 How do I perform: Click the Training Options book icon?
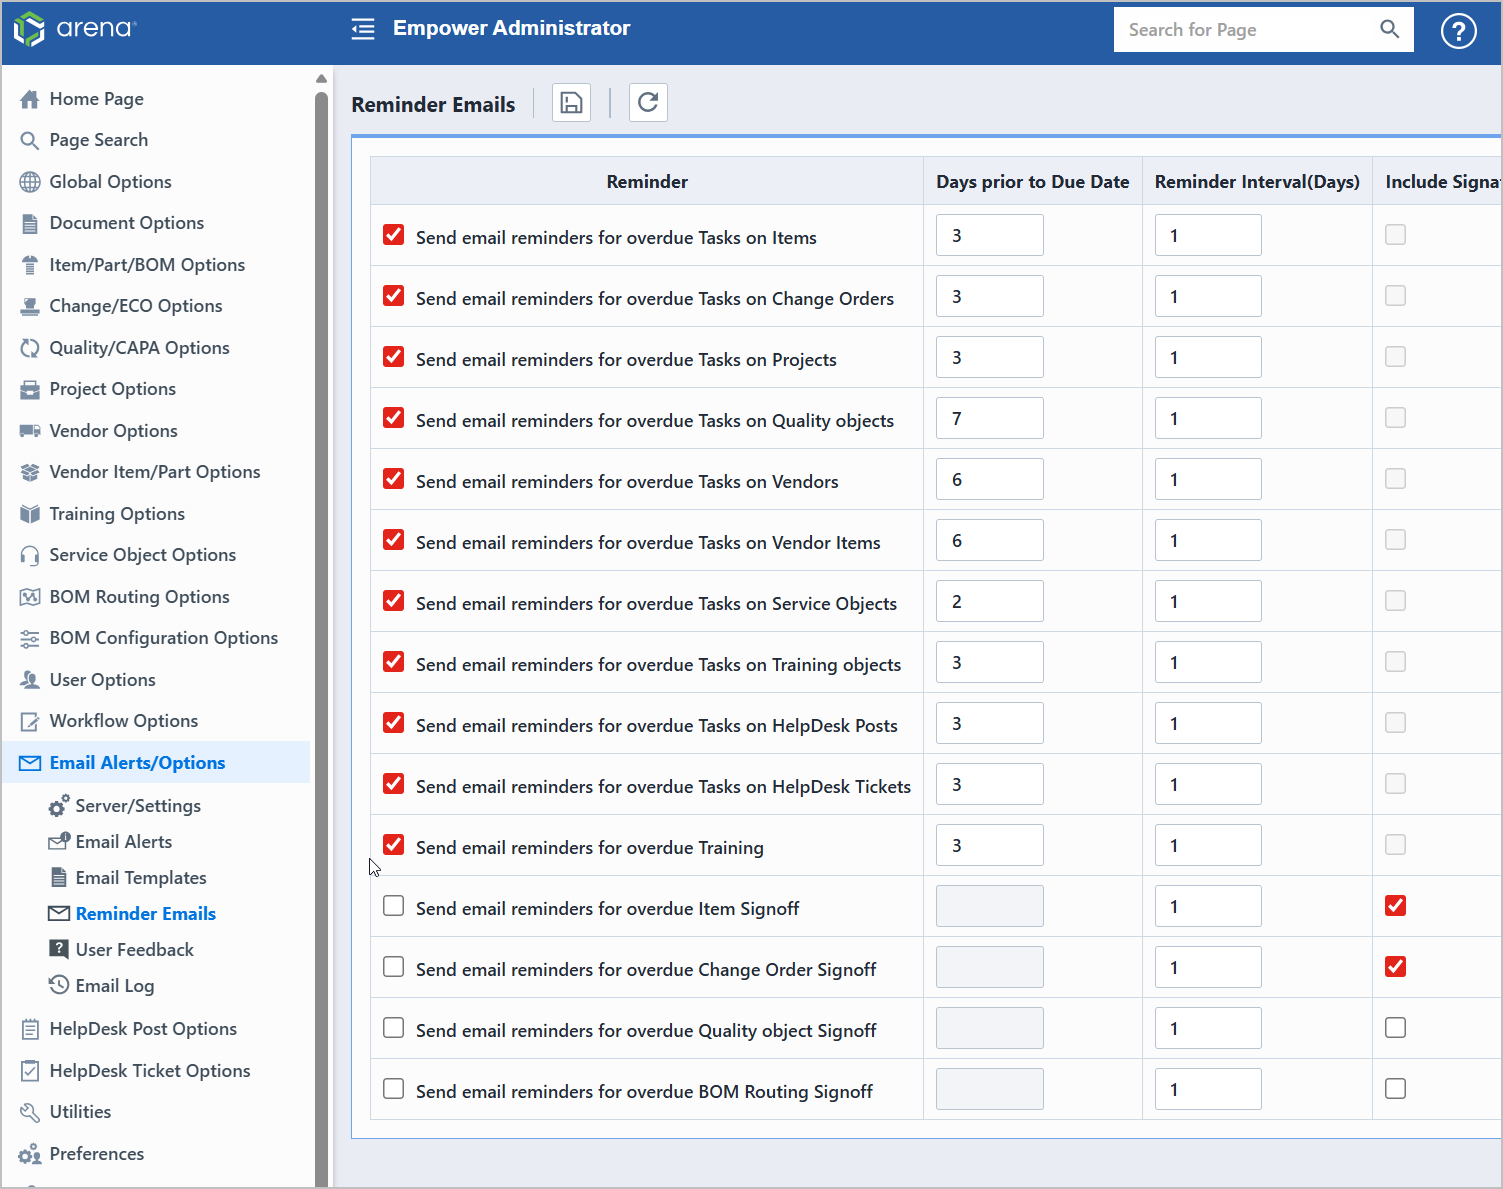click(30, 514)
